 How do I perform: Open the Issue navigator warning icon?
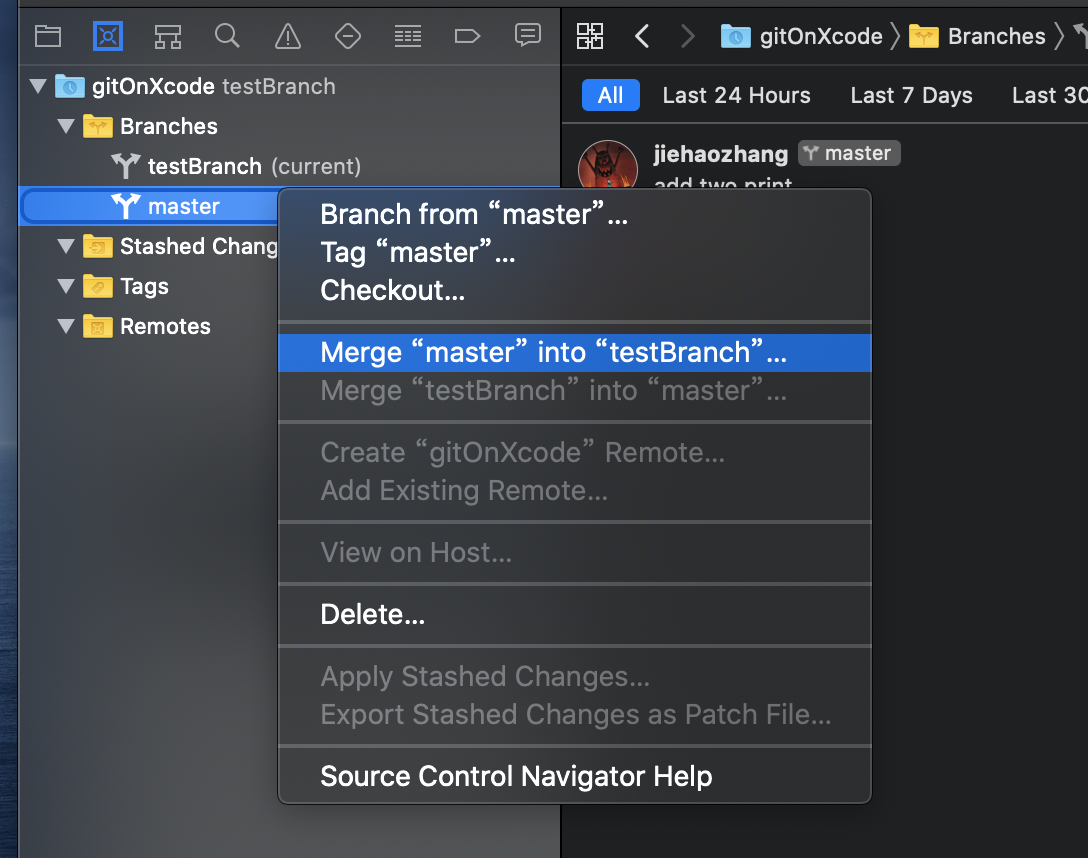(288, 36)
